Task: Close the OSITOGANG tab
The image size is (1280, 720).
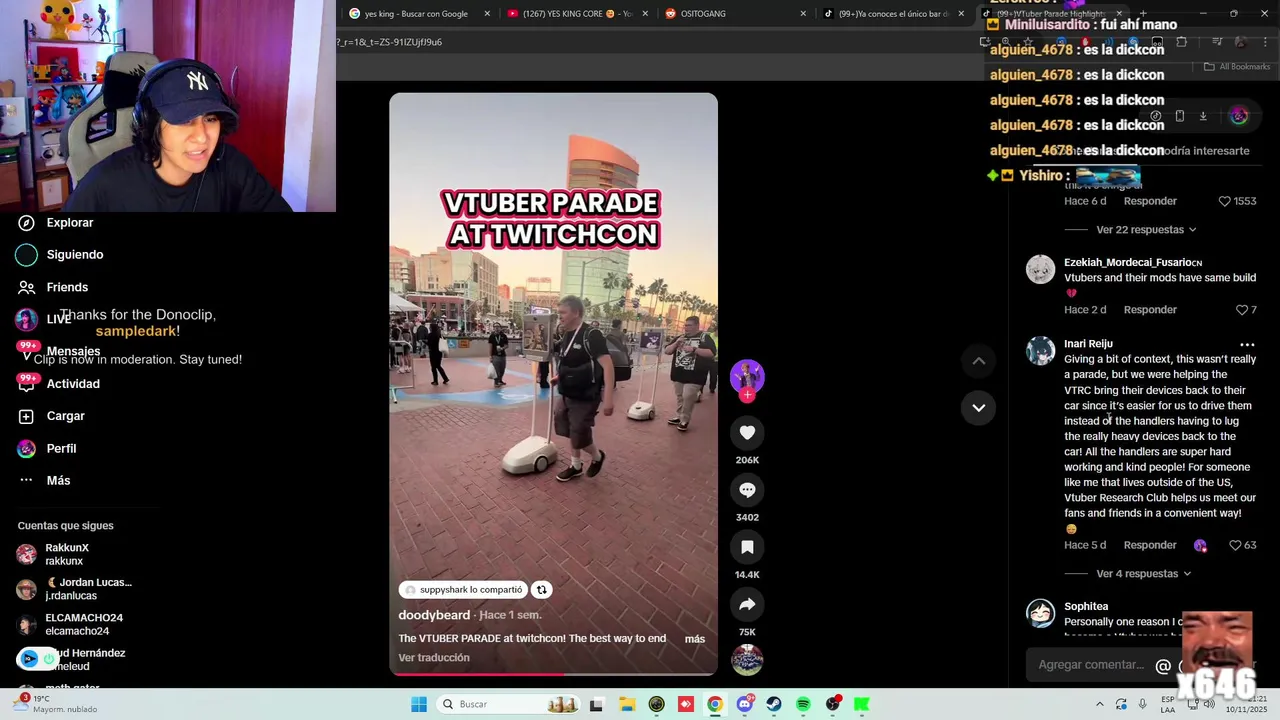Action: [803, 14]
